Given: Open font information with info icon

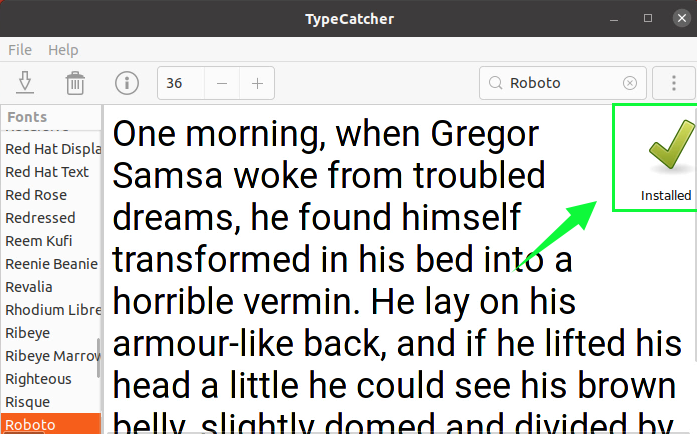Looking at the screenshot, I should tap(127, 83).
